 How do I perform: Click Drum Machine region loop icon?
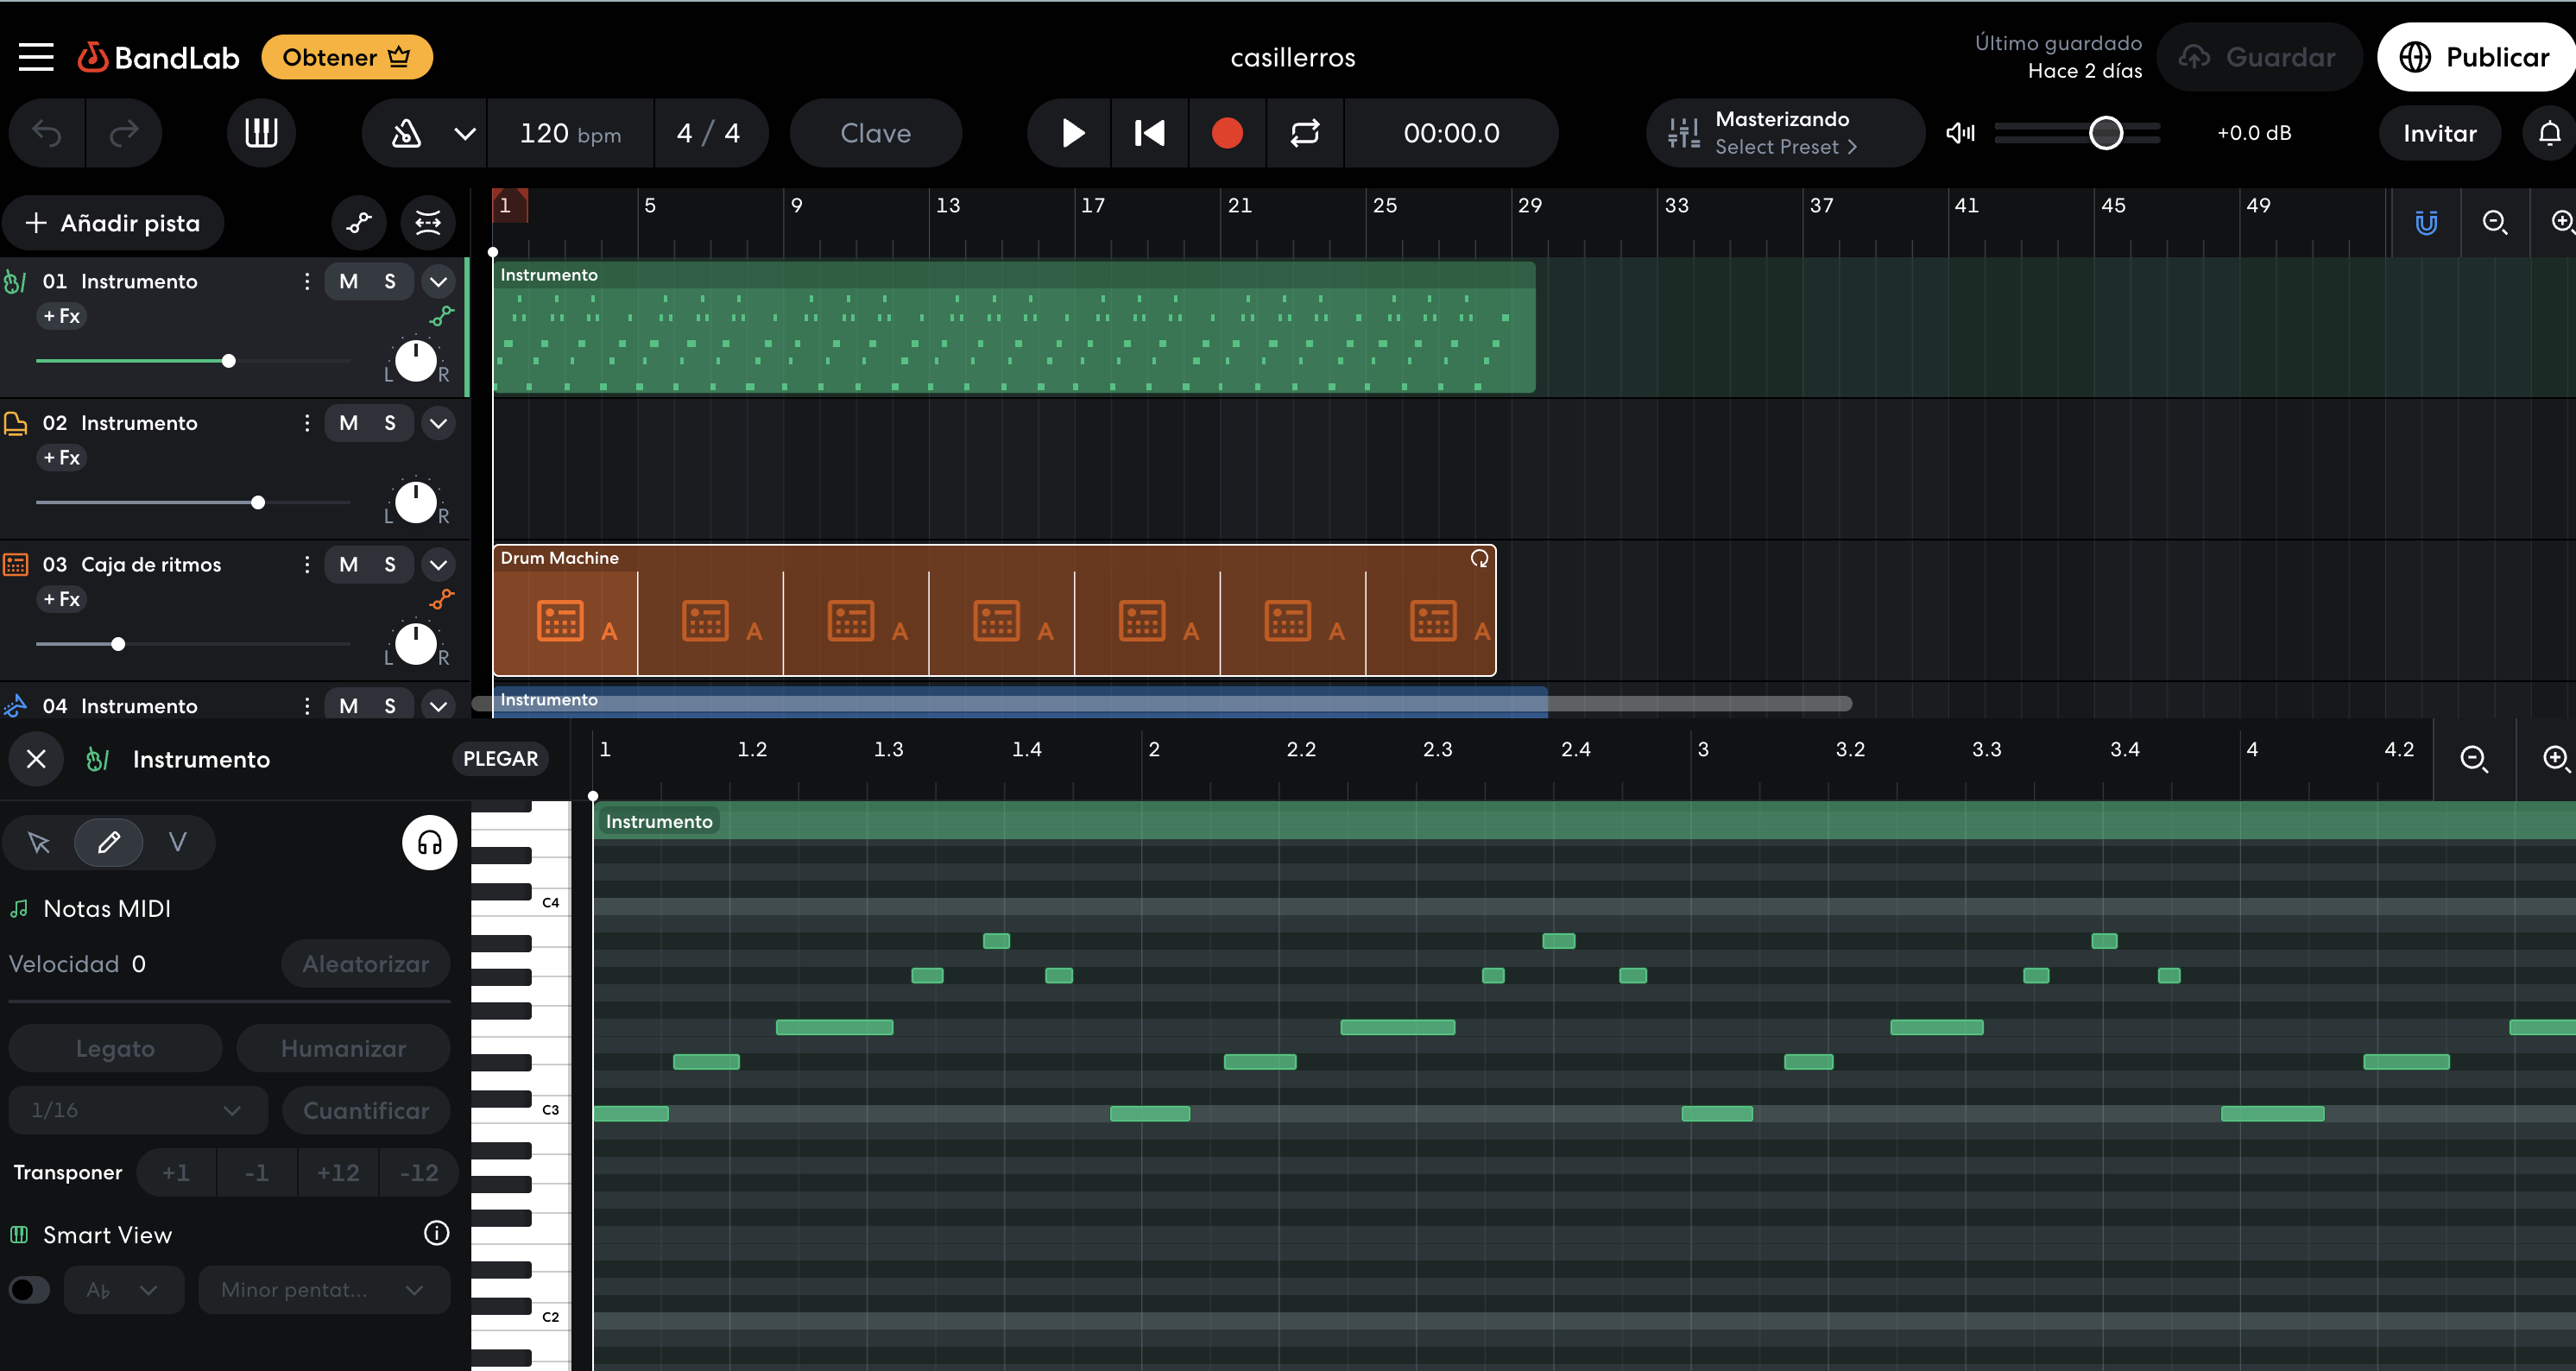[x=1479, y=558]
